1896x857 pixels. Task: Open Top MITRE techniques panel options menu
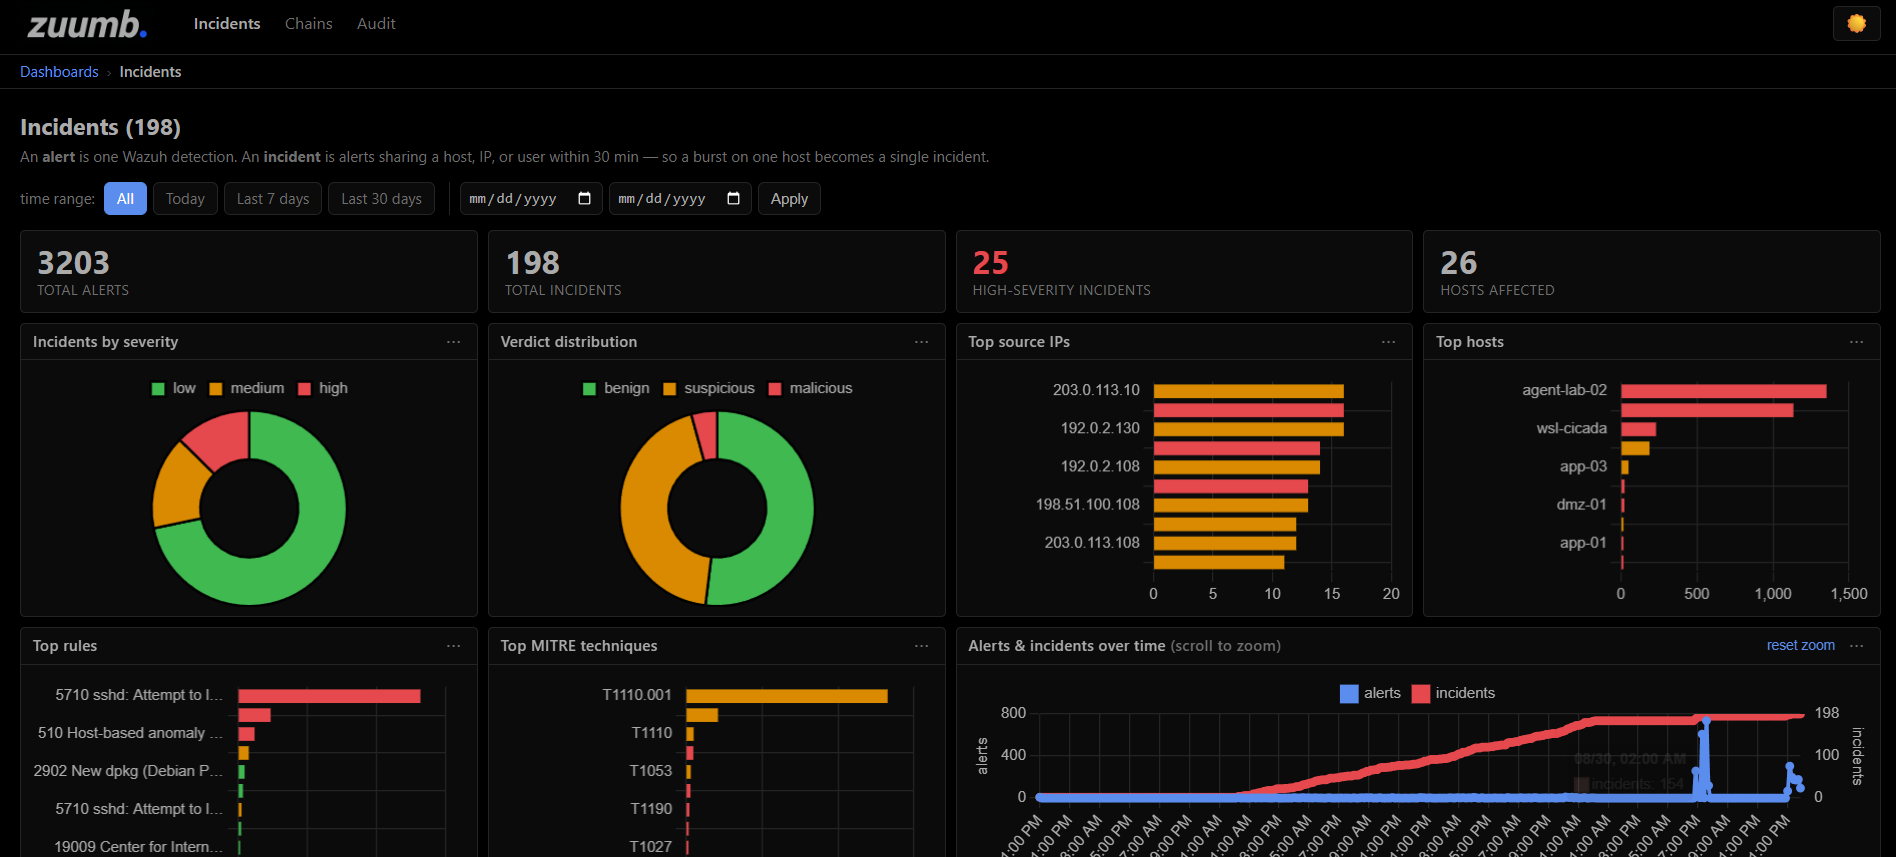tap(921, 646)
